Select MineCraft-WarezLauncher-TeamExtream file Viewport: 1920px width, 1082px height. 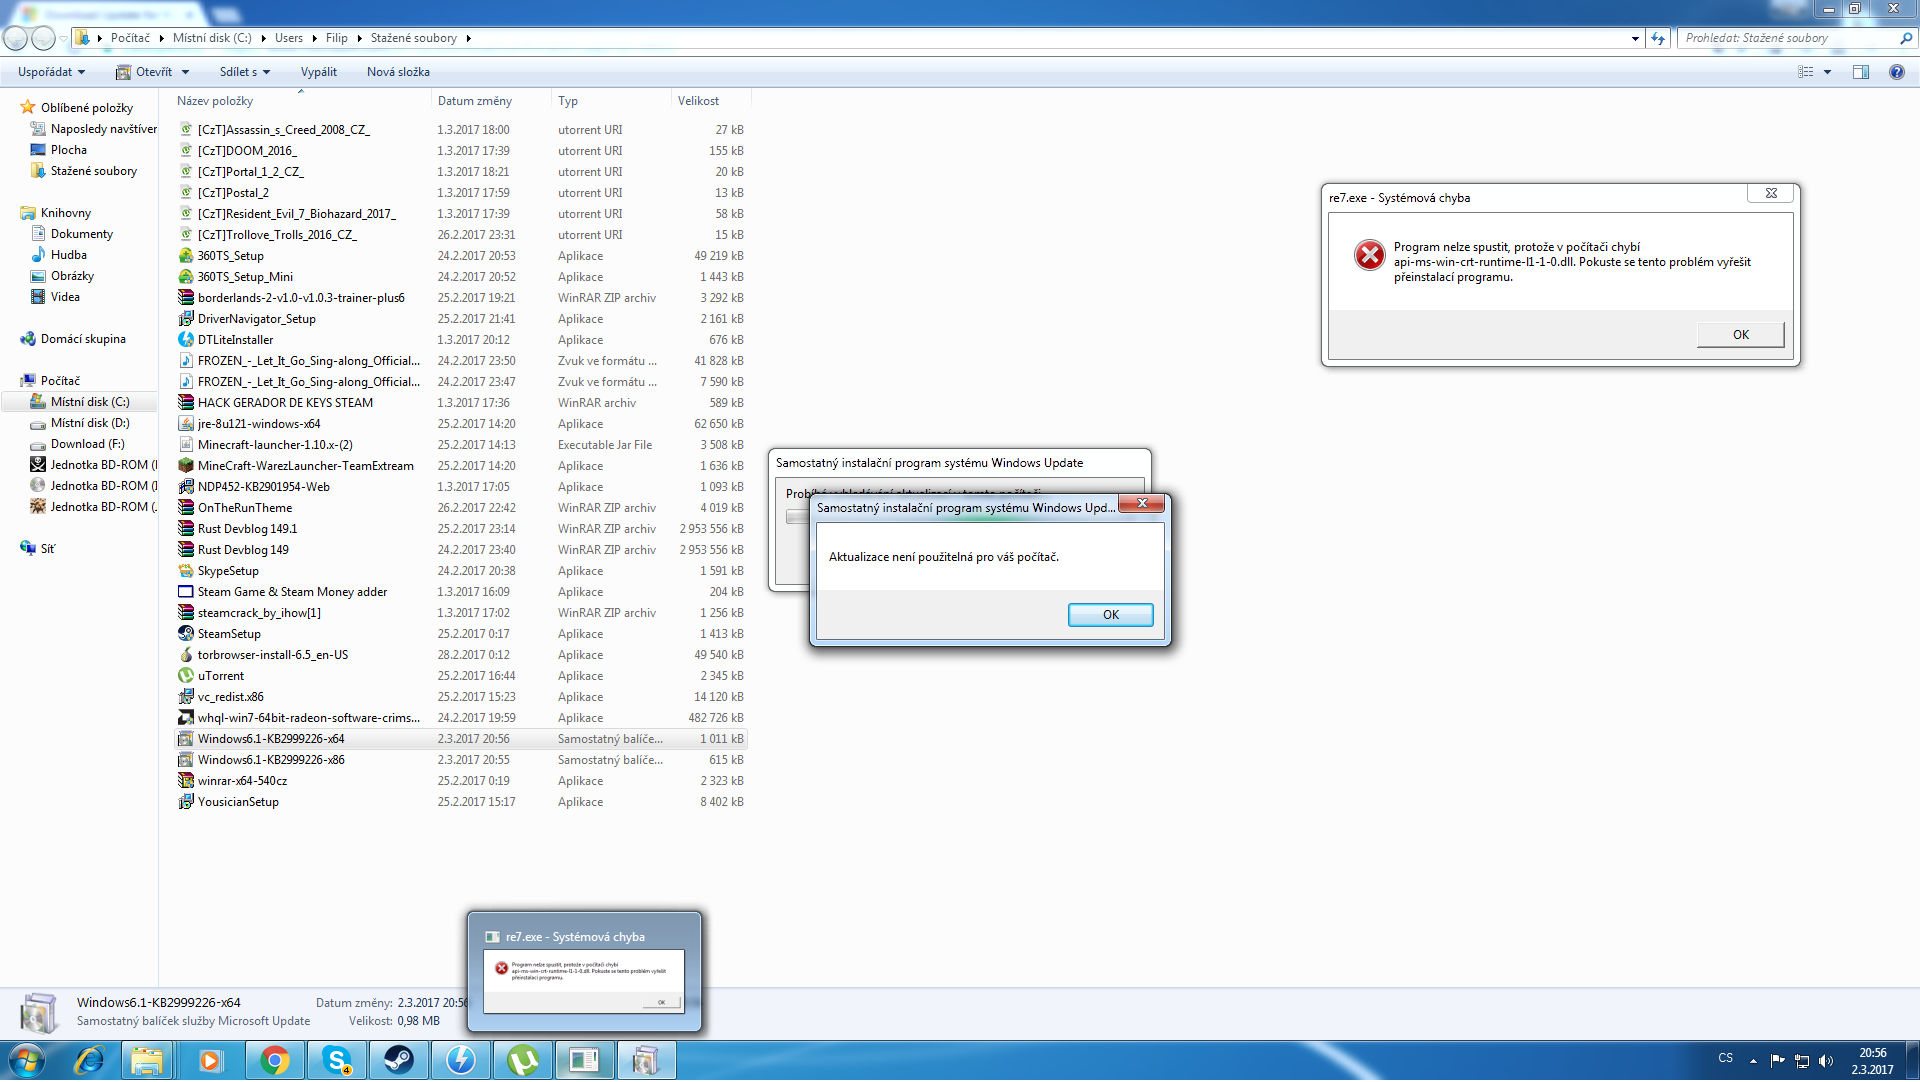[x=306, y=466]
